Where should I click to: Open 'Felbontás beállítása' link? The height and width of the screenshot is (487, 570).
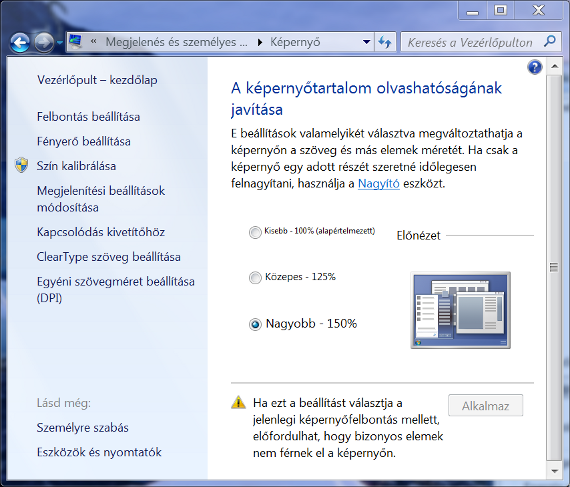point(88,117)
